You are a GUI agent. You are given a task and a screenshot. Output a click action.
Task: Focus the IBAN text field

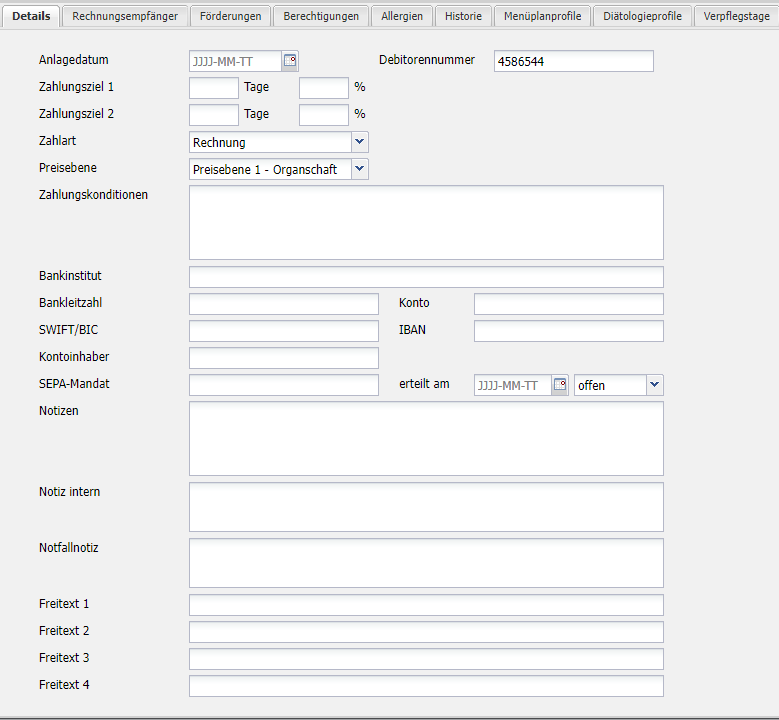pos(568,331)
